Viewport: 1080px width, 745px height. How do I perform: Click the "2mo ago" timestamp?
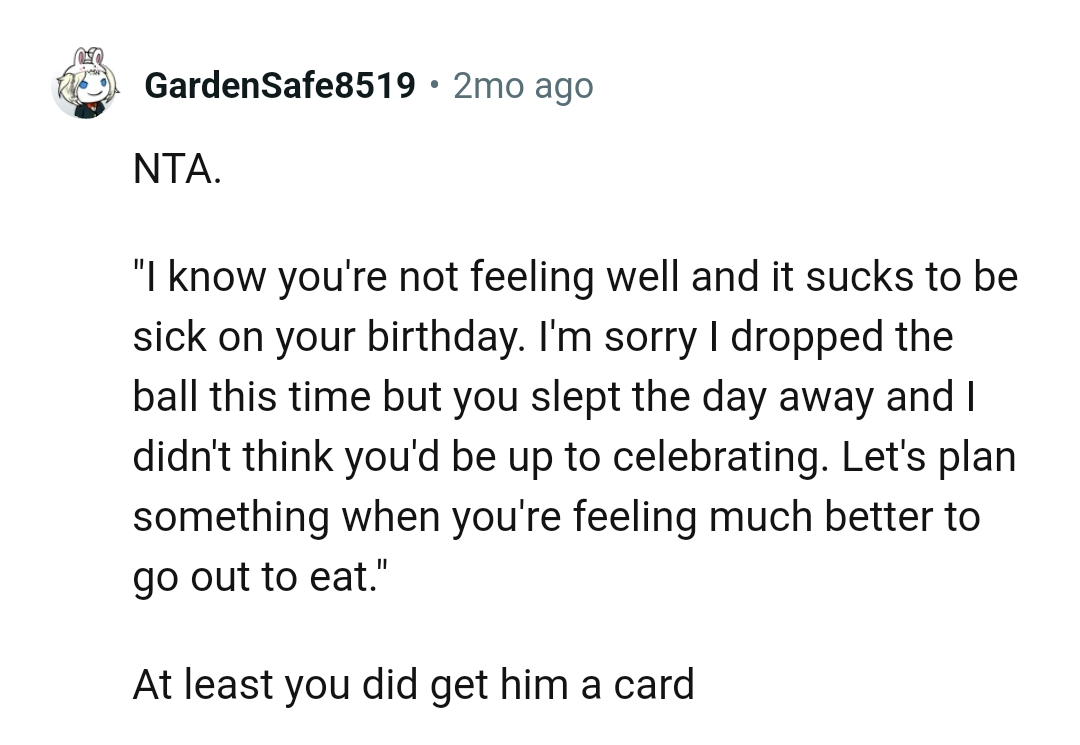click(x=523, y=86)
